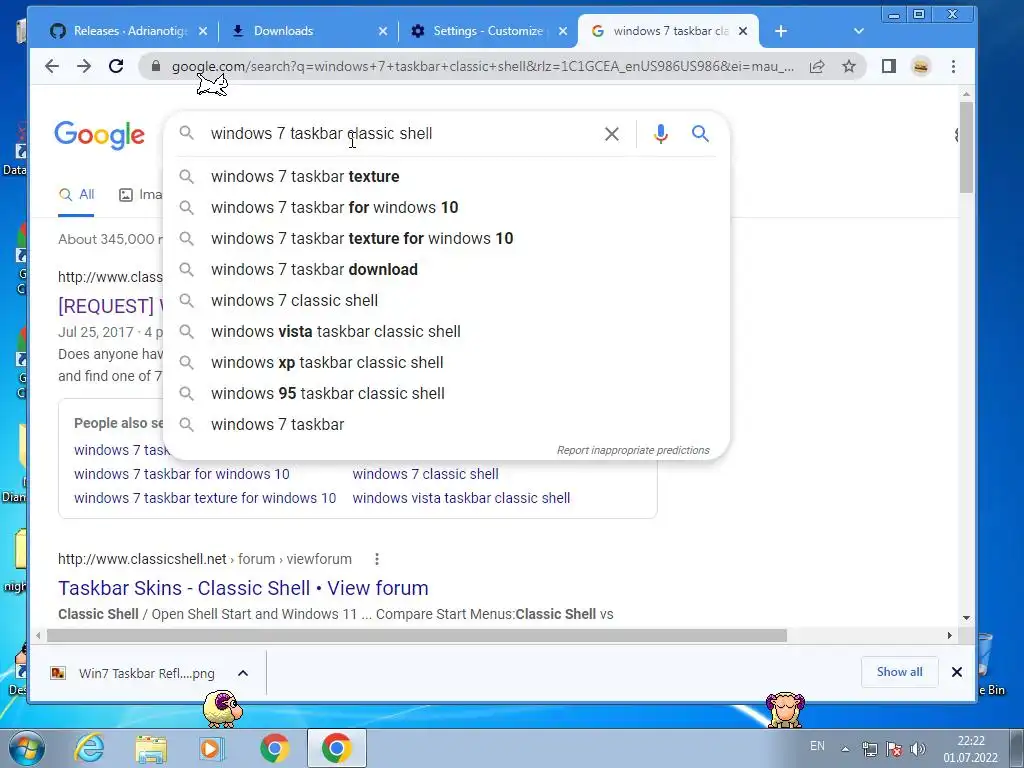
Task: Close the Downloads tab
Action: (x=383, y=31)
